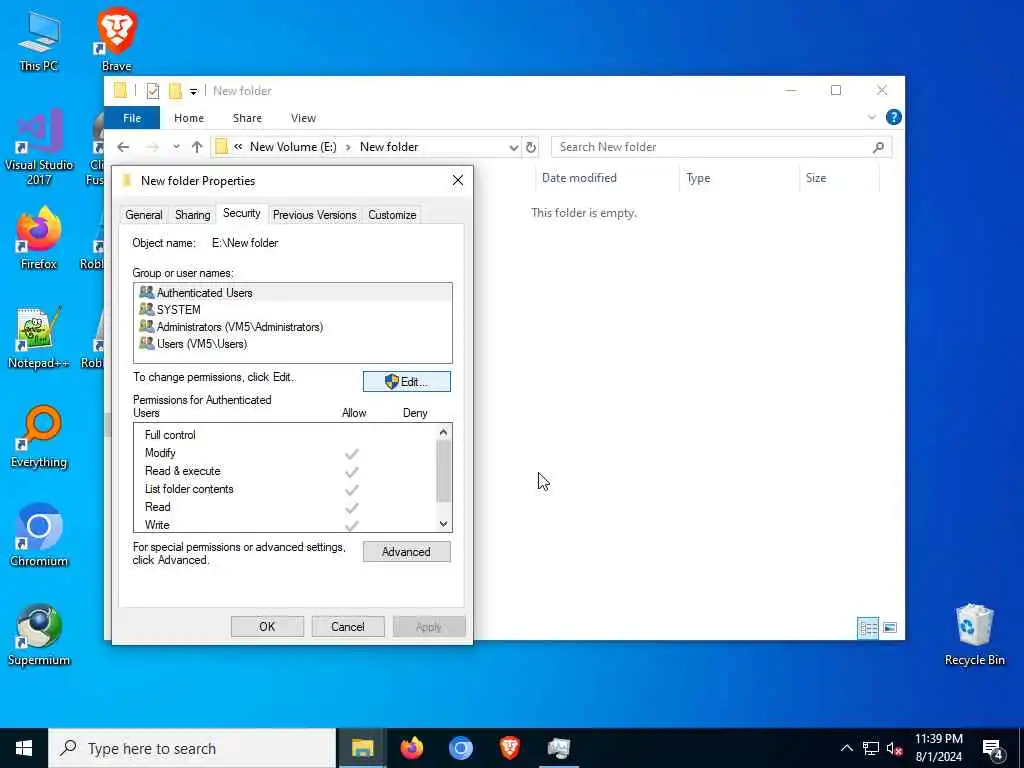Viewport: 1024px width, 768px height.
Task: Switch to File Explorer in the taskbar
Action: coord(362,748)
